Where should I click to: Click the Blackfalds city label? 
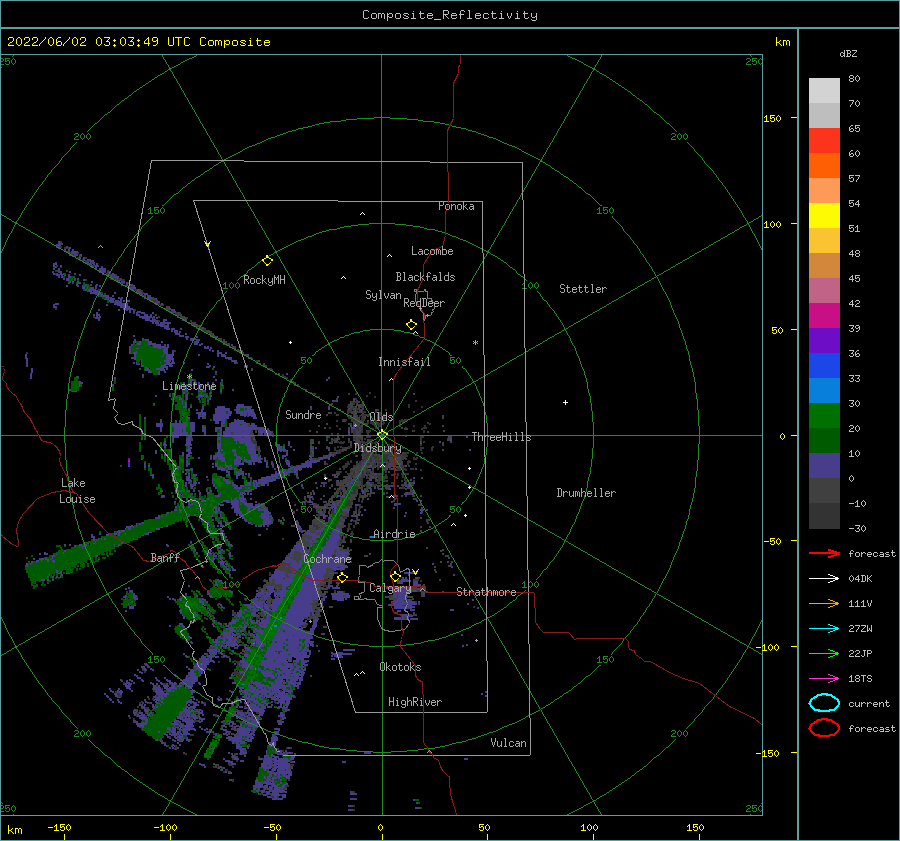pos(425,277)
